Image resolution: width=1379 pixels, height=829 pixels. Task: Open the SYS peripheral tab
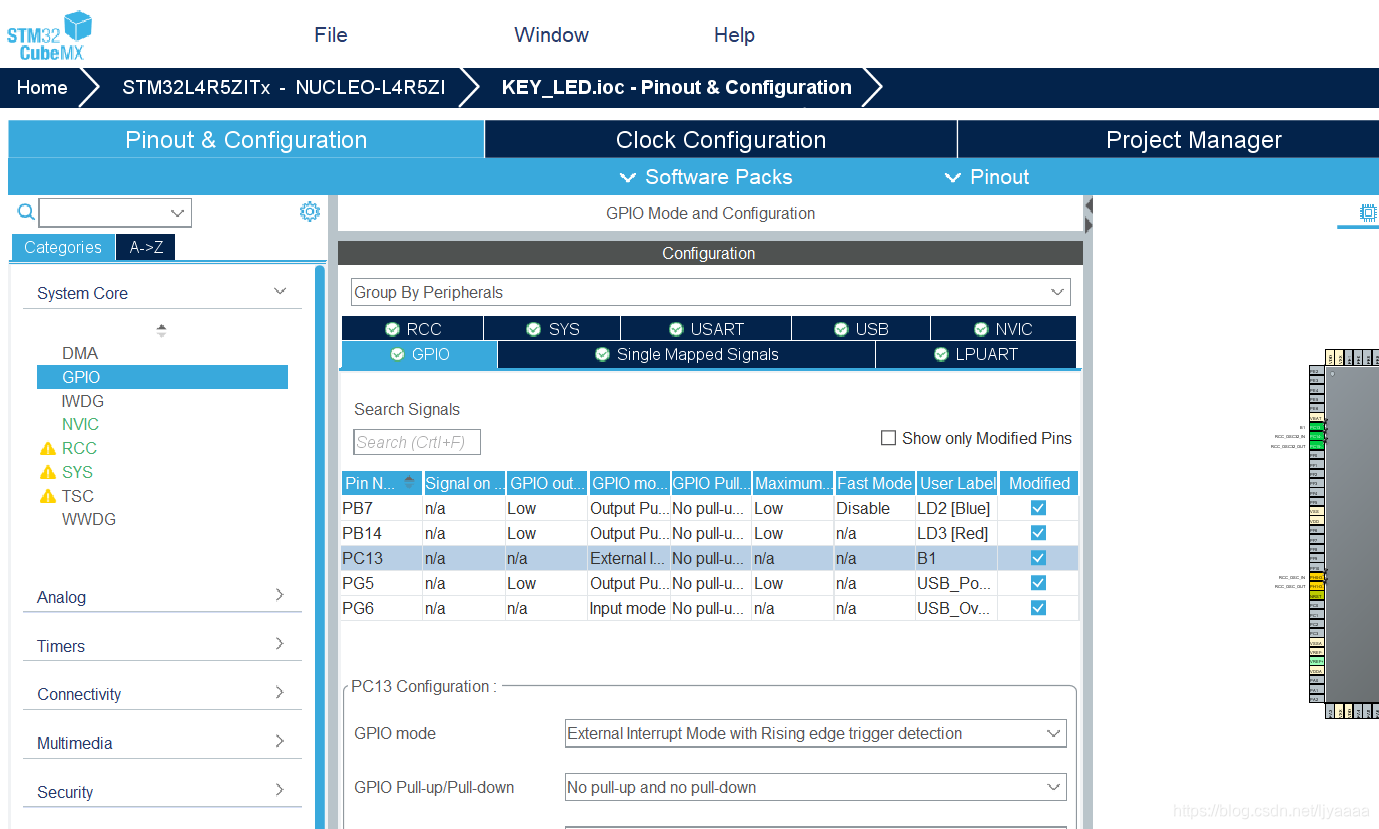point(552,329)
